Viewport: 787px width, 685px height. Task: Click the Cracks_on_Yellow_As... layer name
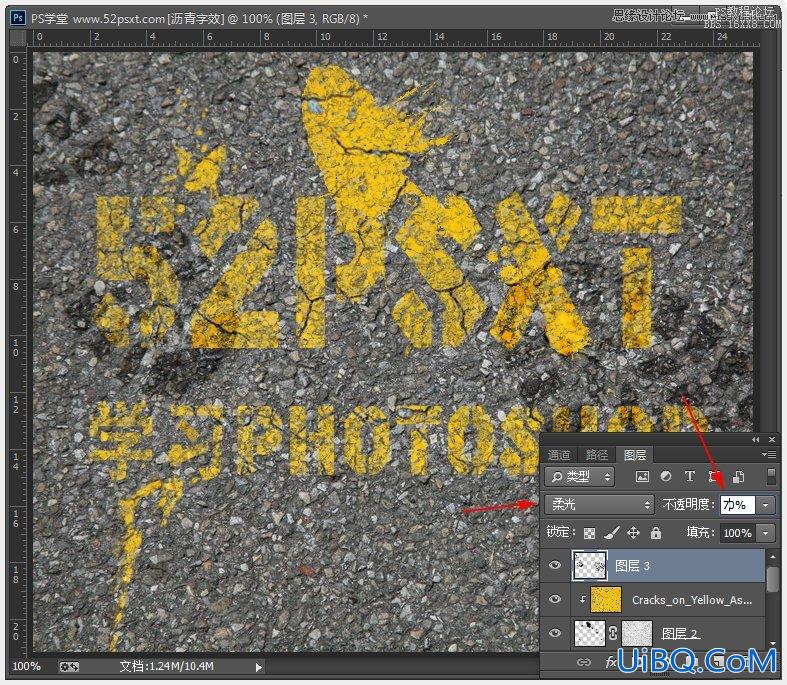(692, 600)
